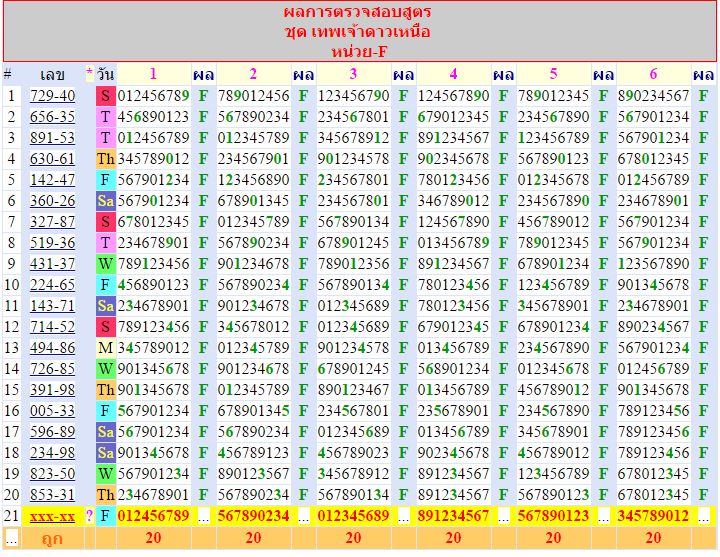Click the red ผลการตรวจสอบสูตร title banner
The width and height of the screenshot is (720, 557).
(358, 32)
